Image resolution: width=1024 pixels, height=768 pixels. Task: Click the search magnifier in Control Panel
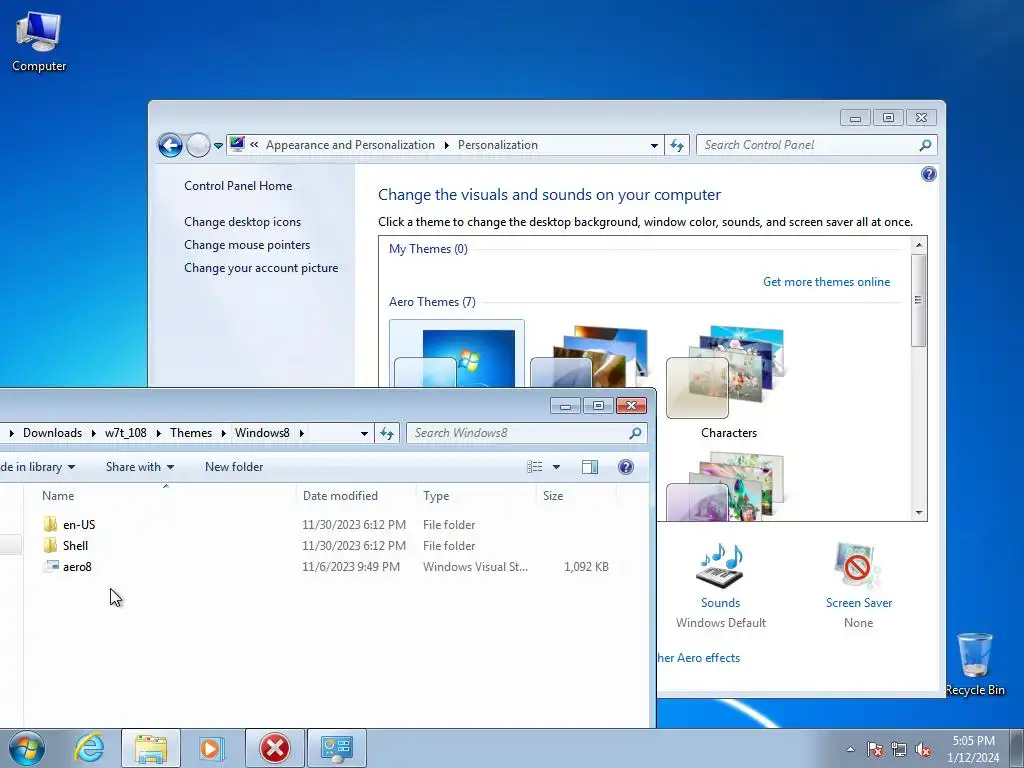point(925,145)
